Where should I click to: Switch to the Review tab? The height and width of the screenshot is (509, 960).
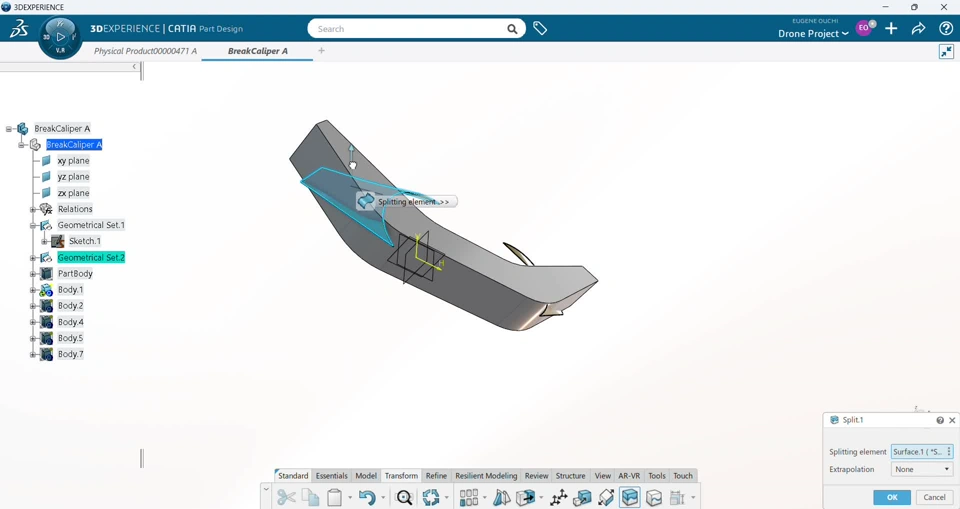(536, 476)
